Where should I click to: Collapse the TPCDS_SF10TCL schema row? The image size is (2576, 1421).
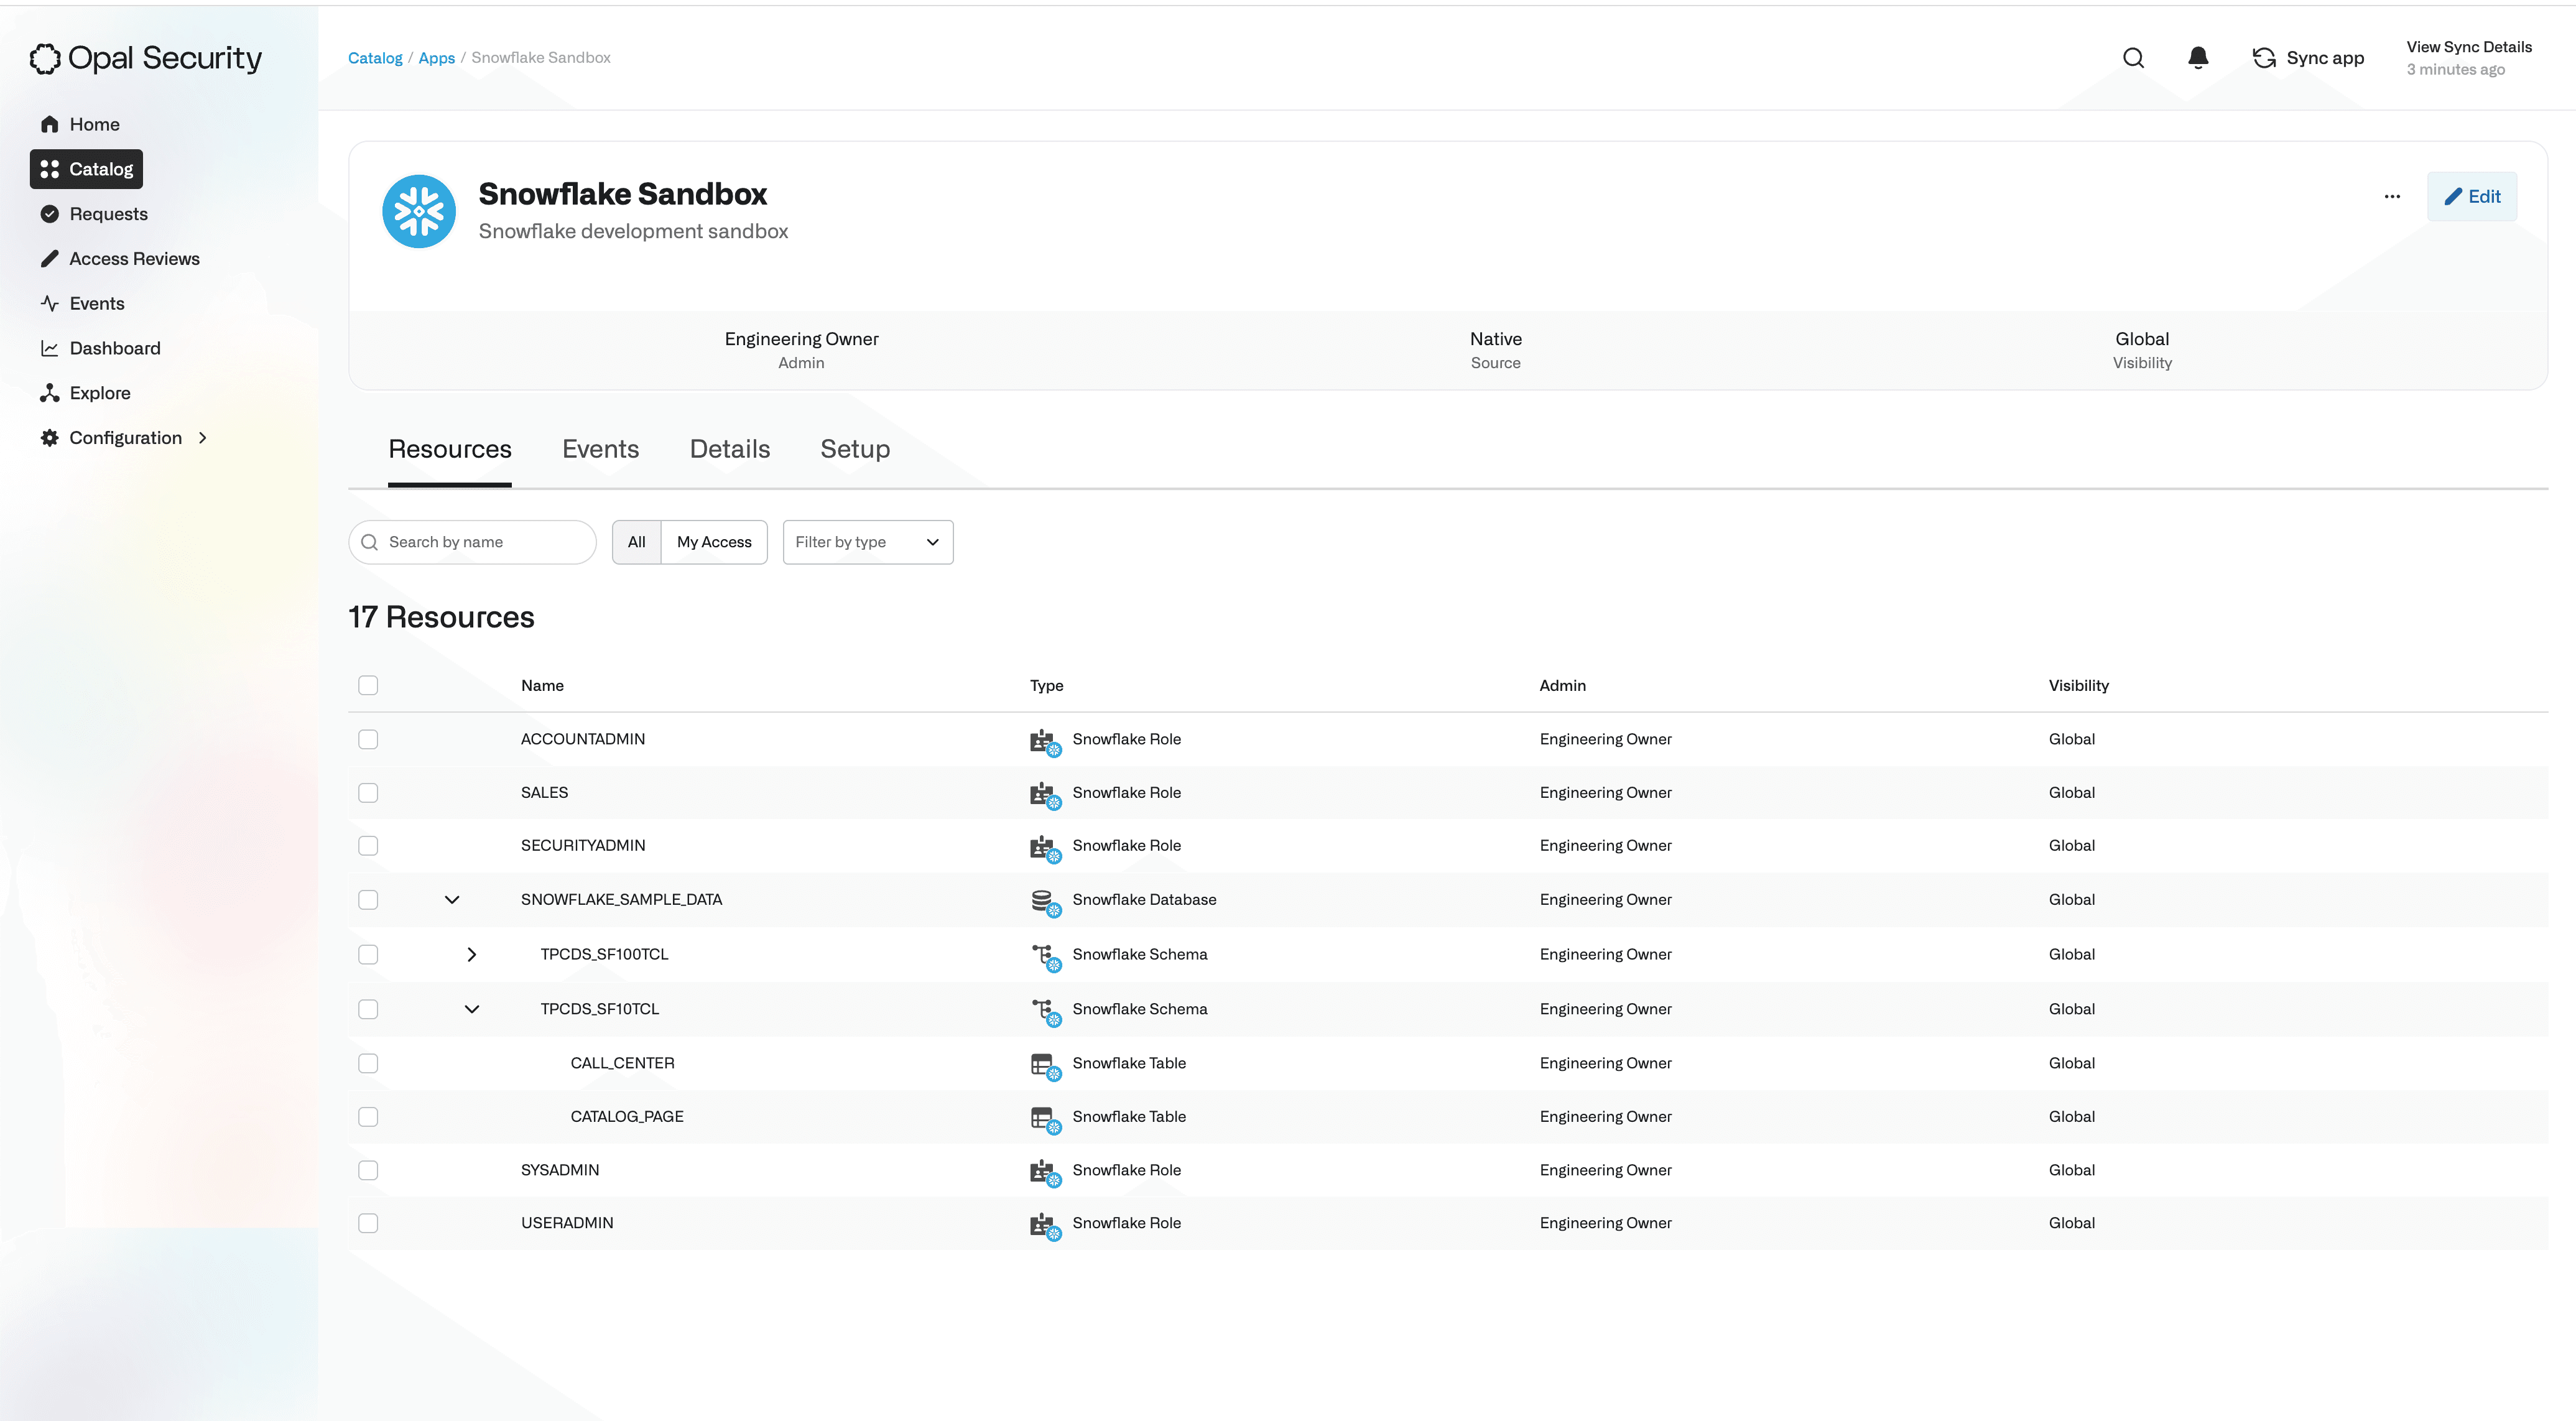472,1009
